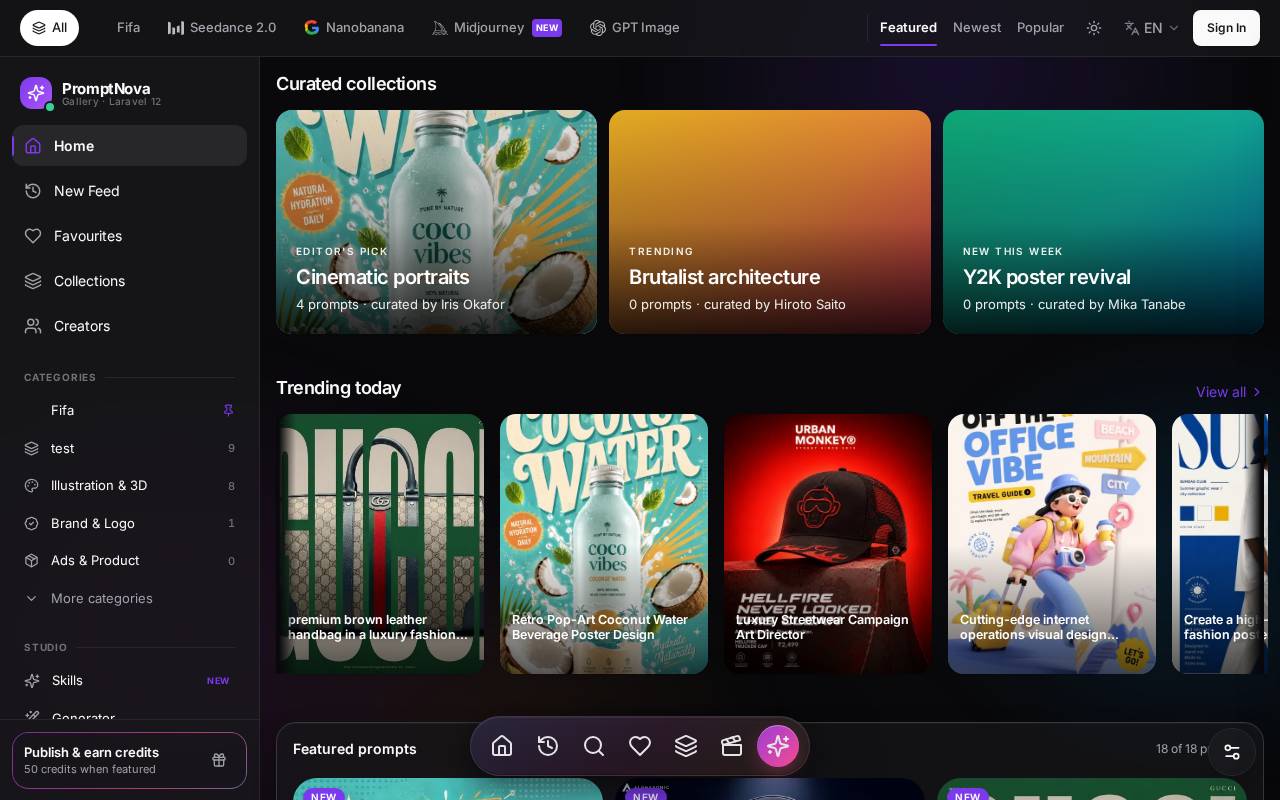Click the layers icon in the floating dock

(686, 746)
